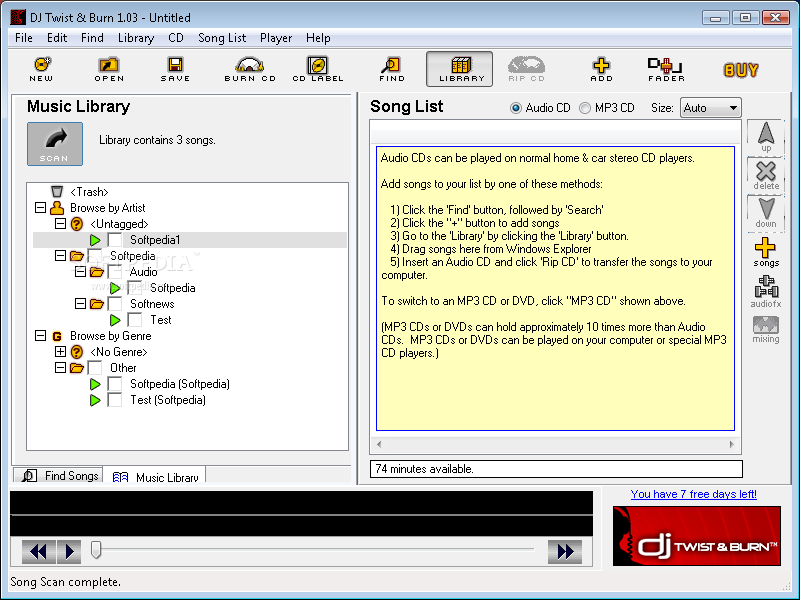The width and height of the screenshot is (800, 600).
Task: Click the song list horizontal scrollbar
Action: pyautogui.click(x=555, y=444)
